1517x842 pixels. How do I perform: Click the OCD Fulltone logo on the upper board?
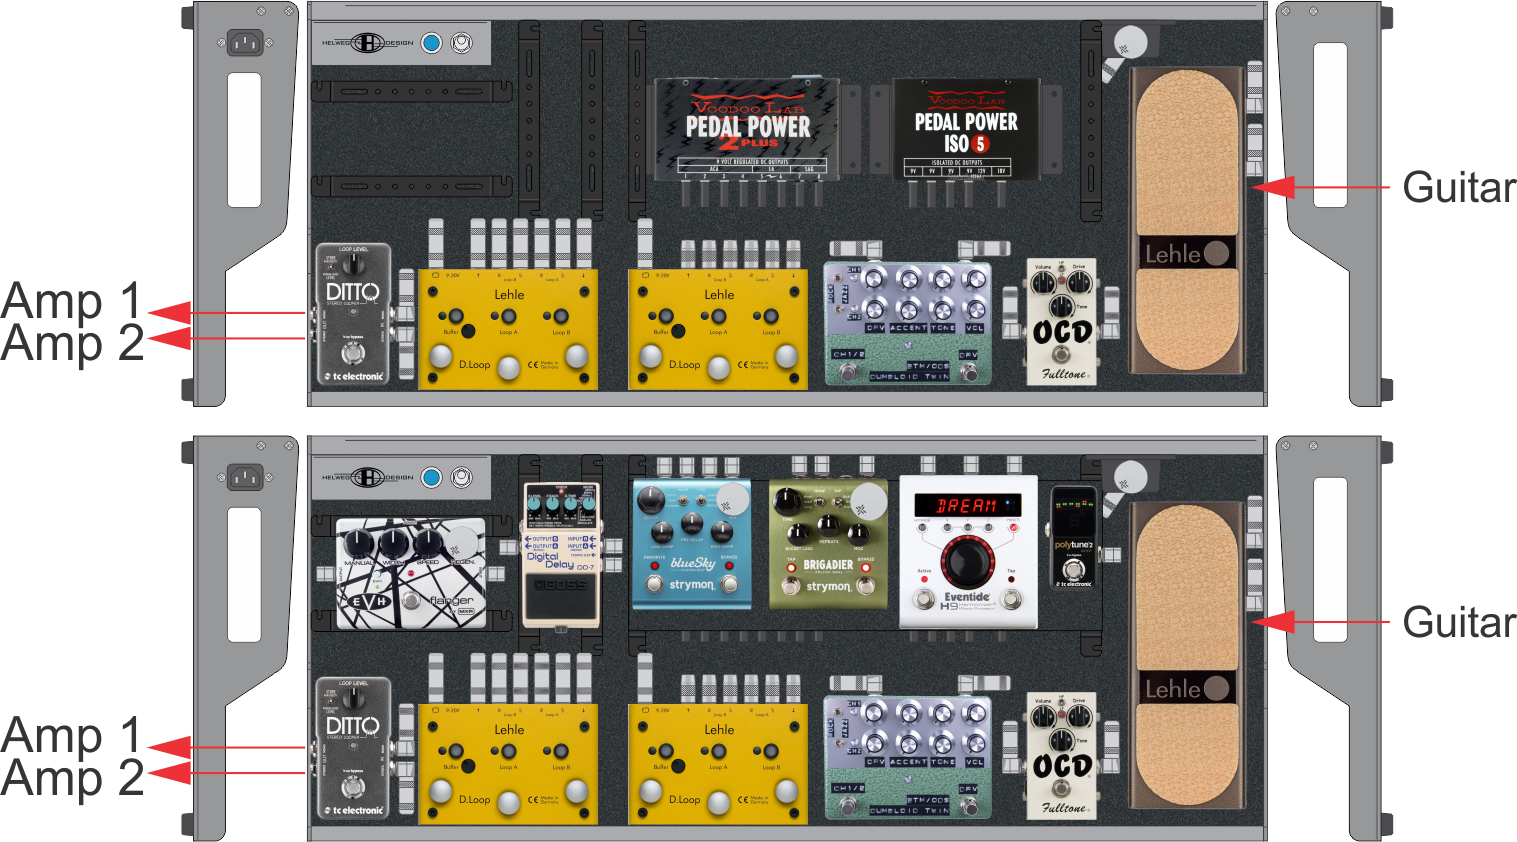tap(1061, 332)
